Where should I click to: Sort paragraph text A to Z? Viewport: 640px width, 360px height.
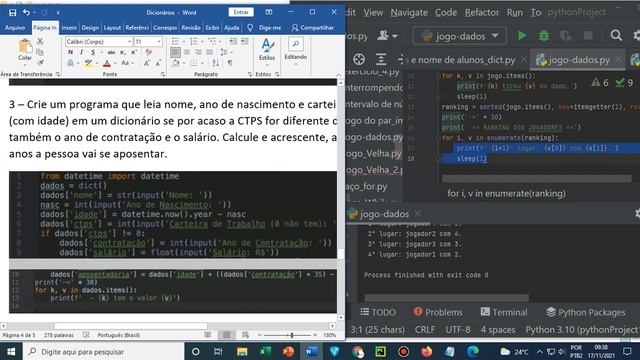click(216, 63)
